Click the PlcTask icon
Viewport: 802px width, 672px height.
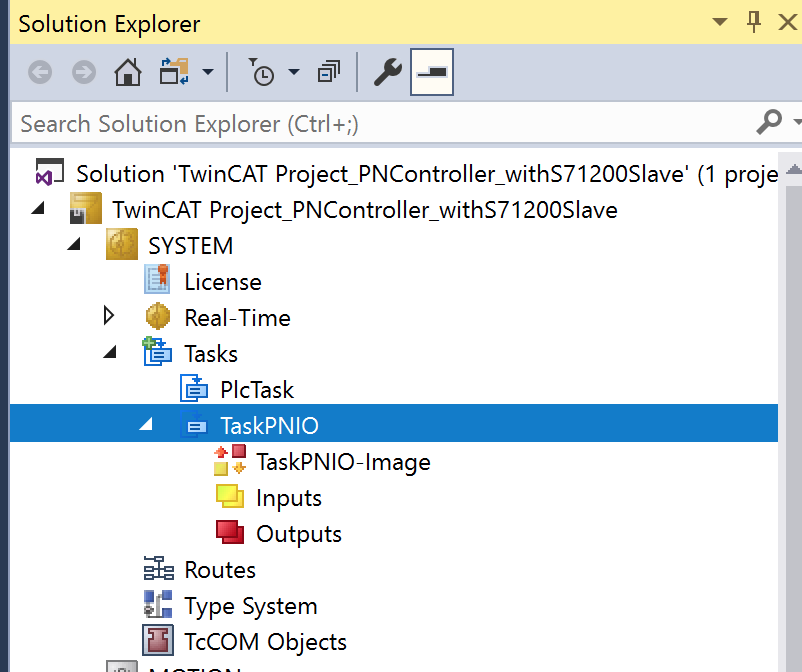click(x=194, y=388)
